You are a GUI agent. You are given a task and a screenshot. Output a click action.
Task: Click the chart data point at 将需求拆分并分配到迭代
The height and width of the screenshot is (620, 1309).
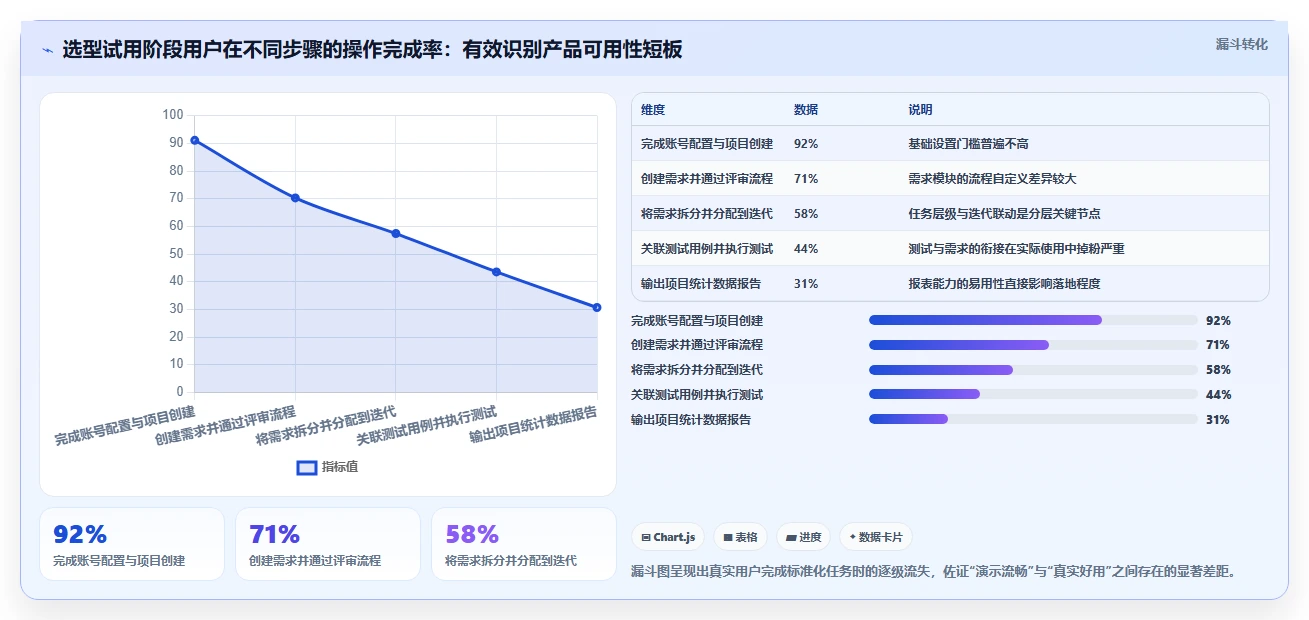(x=396, y=233)
